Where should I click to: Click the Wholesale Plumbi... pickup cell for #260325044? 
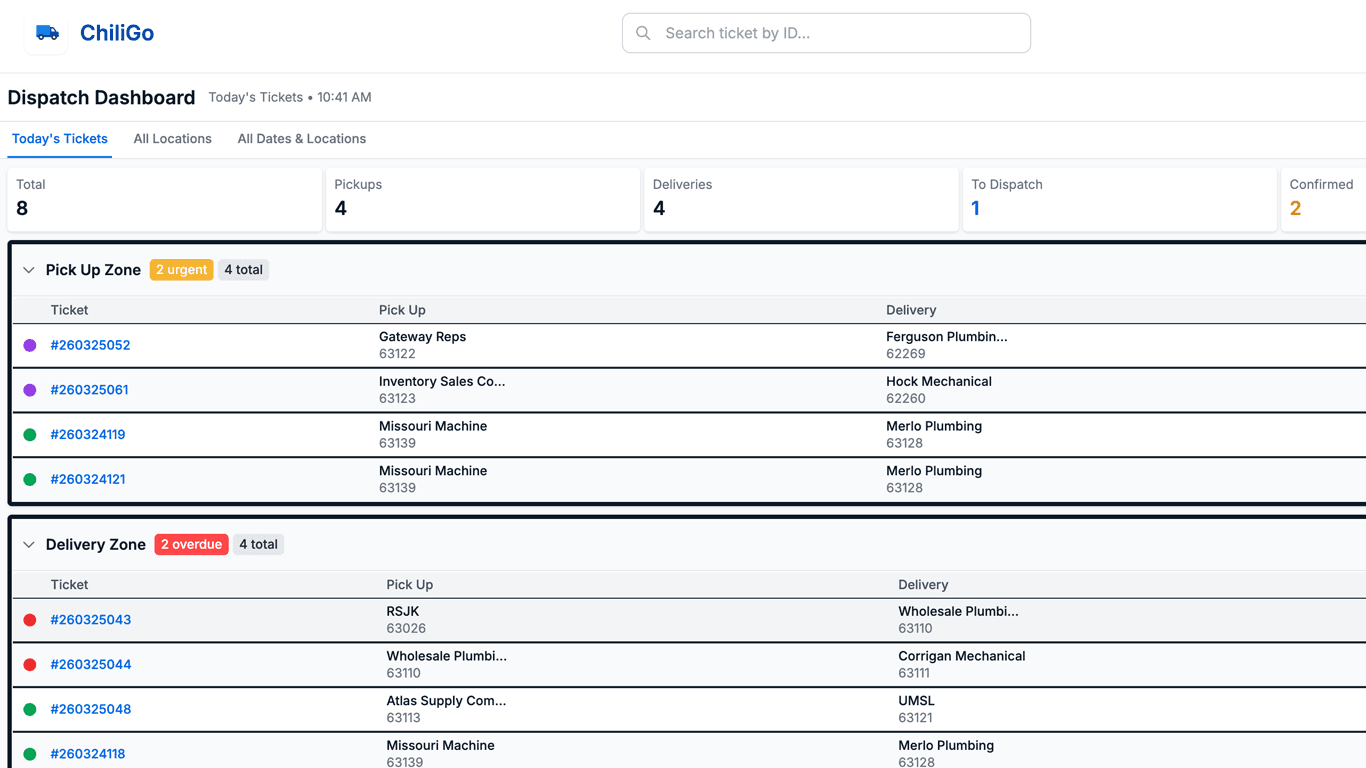coord(447,665)
